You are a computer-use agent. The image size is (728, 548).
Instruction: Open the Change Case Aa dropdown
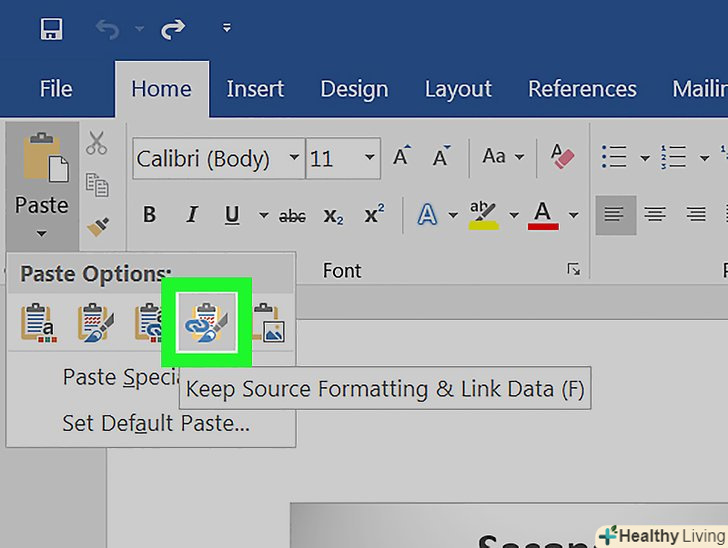503,157
